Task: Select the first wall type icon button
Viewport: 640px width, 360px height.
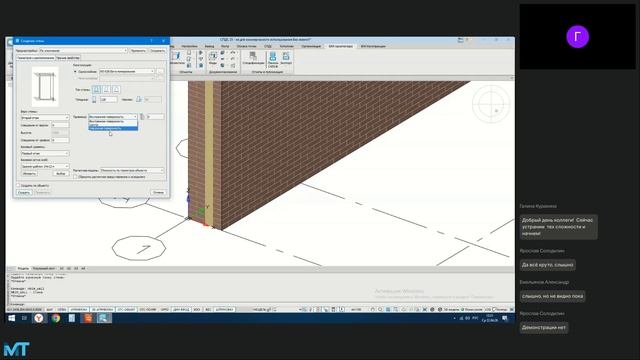Action: tap(96, 89)
